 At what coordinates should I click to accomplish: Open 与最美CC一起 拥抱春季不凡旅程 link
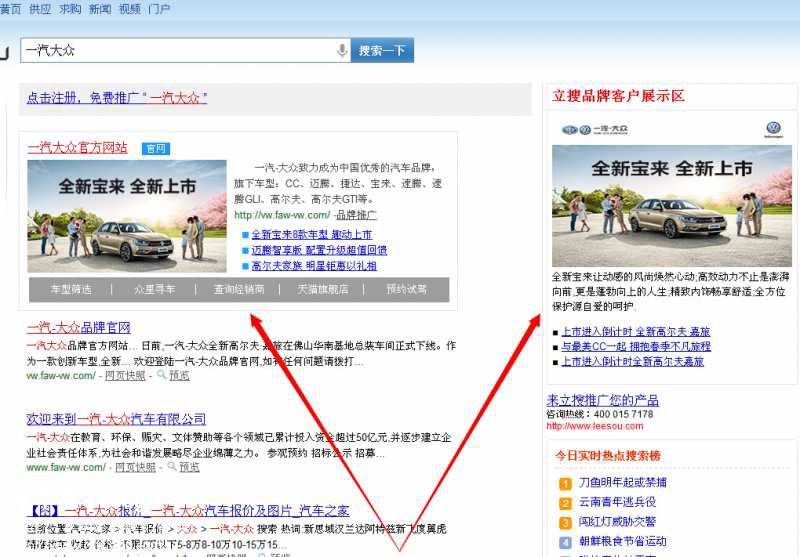tap(636, 347)
